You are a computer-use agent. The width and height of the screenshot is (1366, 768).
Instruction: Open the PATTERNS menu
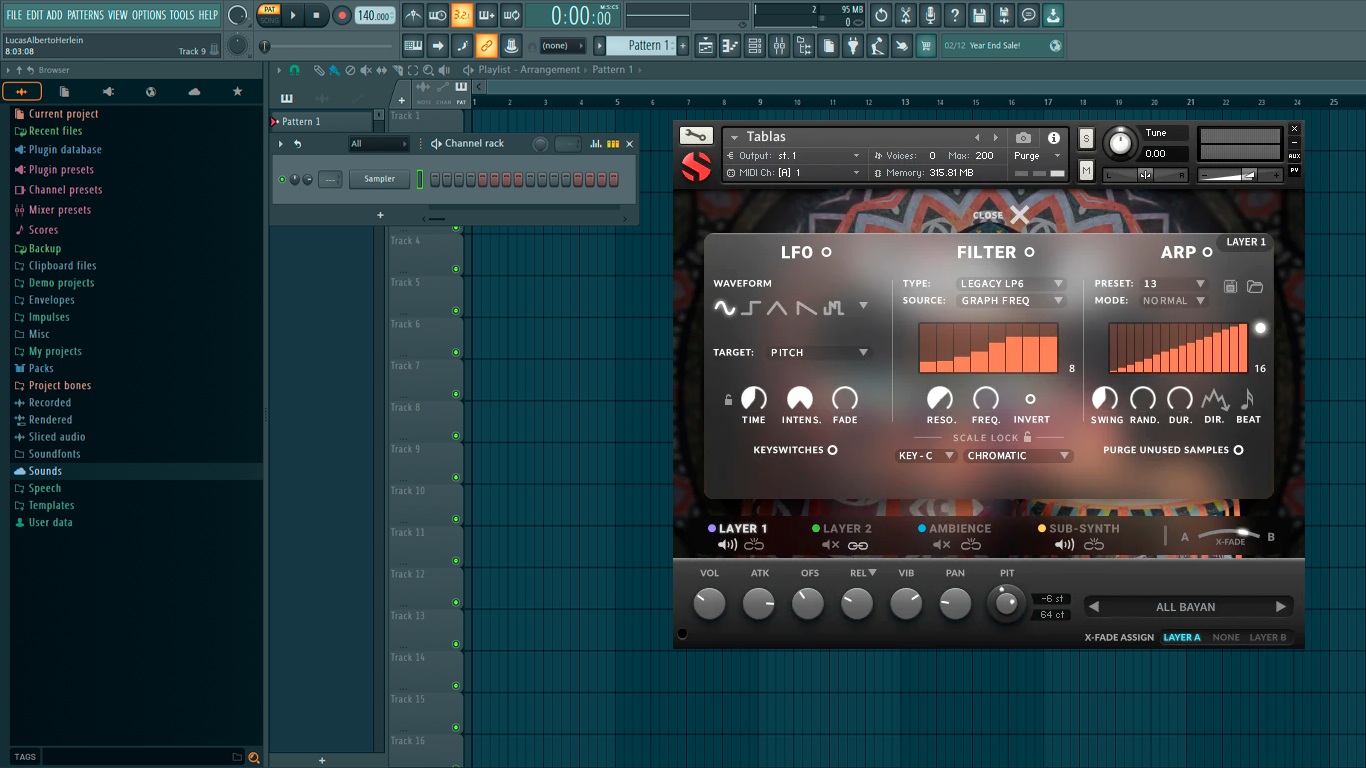84,15
